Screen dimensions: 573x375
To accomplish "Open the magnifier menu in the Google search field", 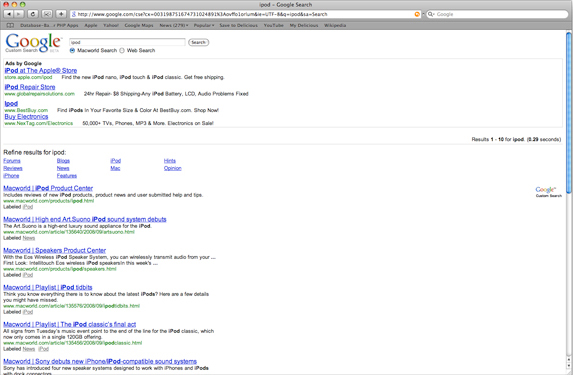I will [431, 14].
